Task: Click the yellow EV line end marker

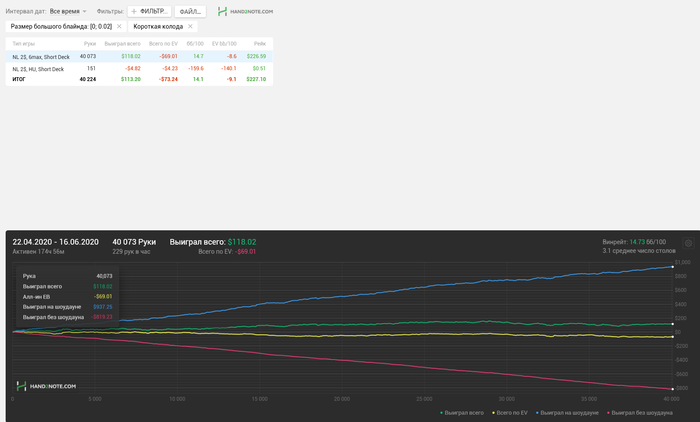Action: (673, 337)
